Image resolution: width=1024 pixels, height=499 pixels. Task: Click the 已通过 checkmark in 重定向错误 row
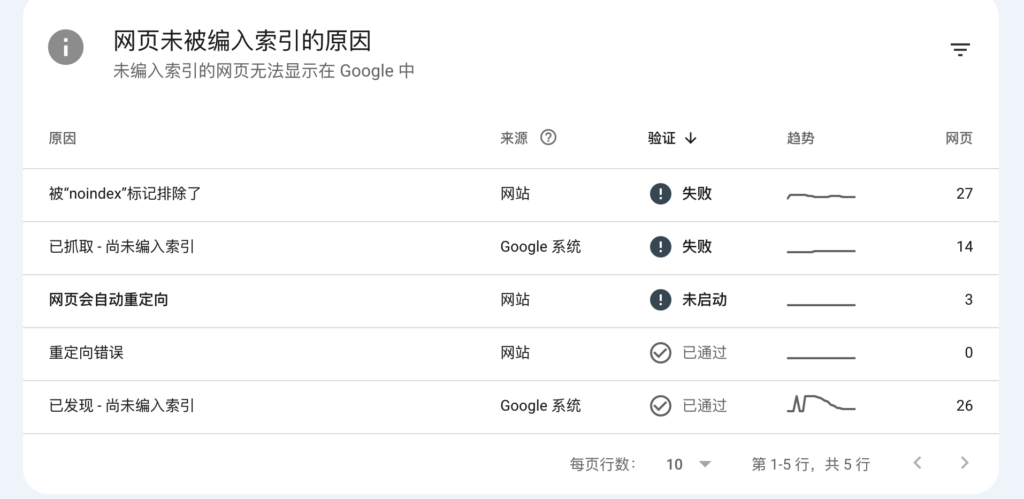[x=660, y=353]
